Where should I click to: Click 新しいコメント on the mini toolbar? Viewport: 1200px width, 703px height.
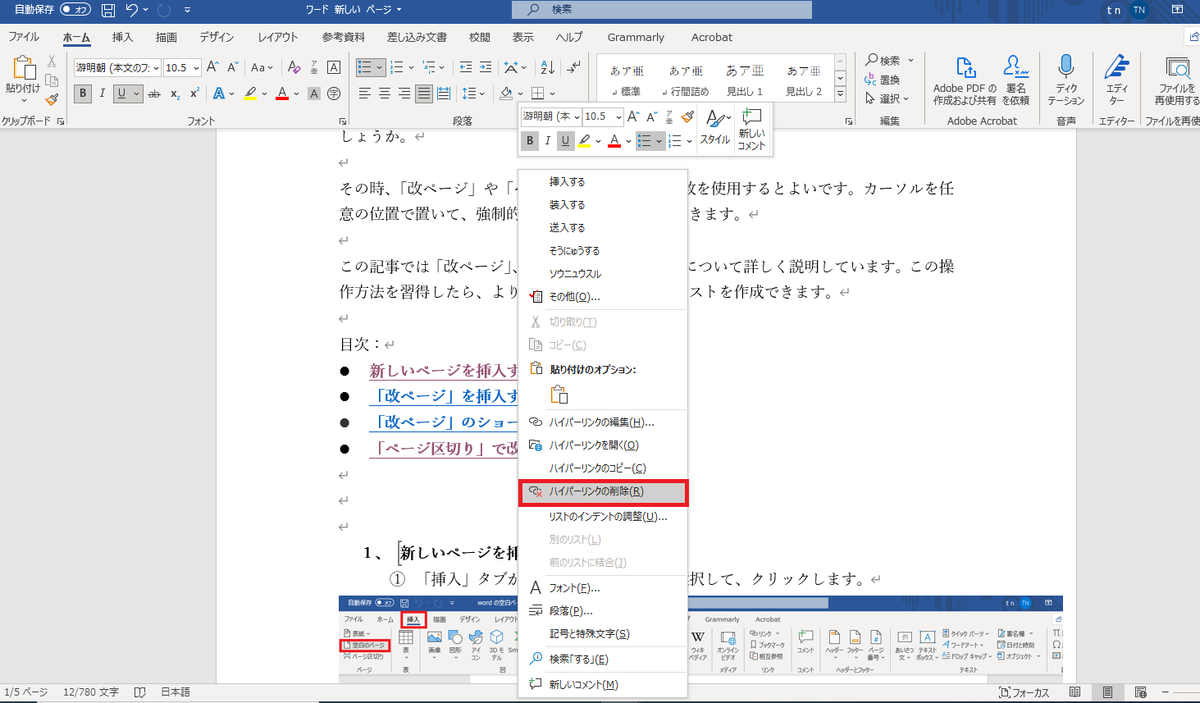point(751,128)
